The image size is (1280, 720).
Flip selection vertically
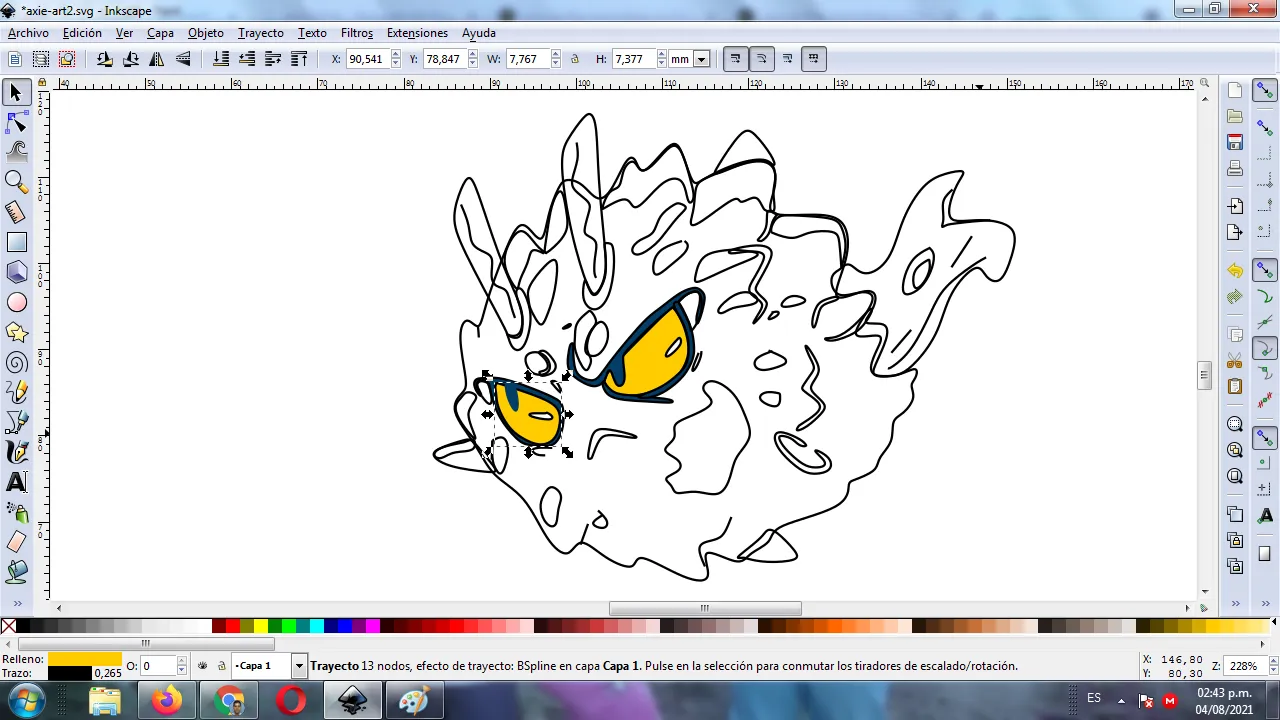(x=183, y=59)
